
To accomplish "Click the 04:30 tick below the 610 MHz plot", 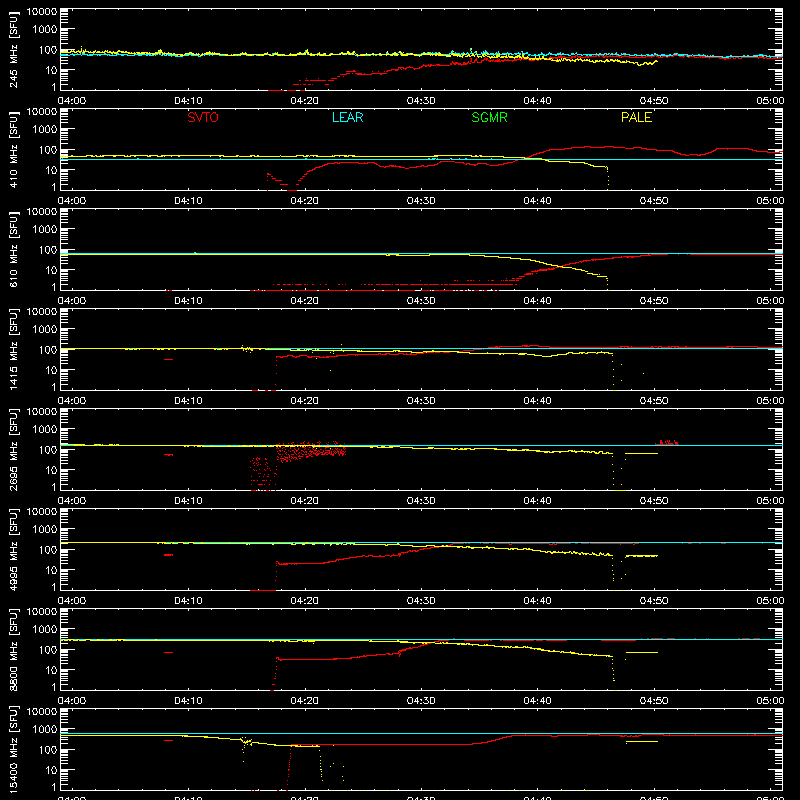I will (421, 301).
